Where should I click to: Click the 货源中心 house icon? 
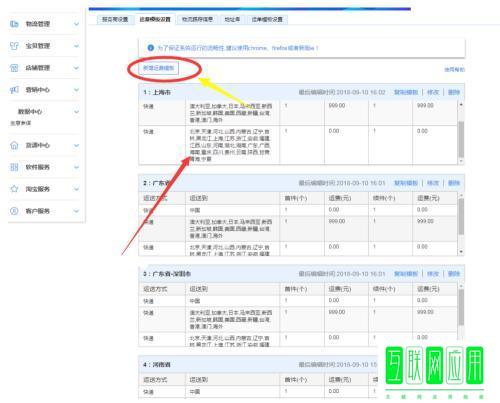point(14,145)
